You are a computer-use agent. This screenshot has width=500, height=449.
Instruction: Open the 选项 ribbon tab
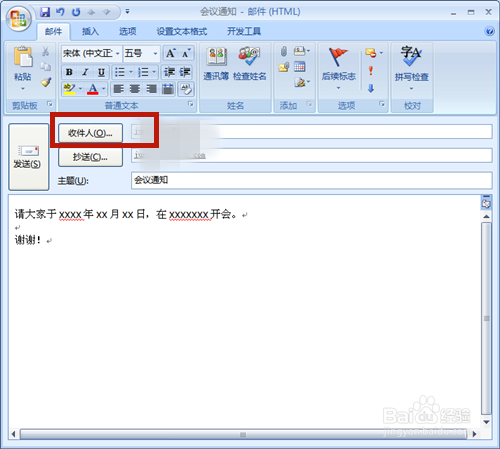(x=128, y=31)
